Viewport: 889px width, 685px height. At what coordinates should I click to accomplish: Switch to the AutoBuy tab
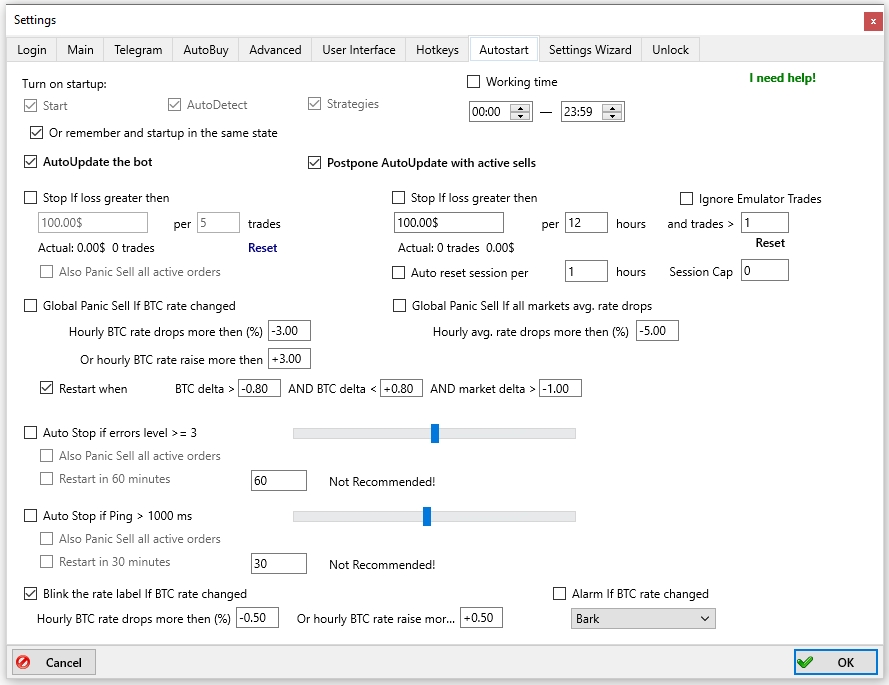(x=206, y=50)
